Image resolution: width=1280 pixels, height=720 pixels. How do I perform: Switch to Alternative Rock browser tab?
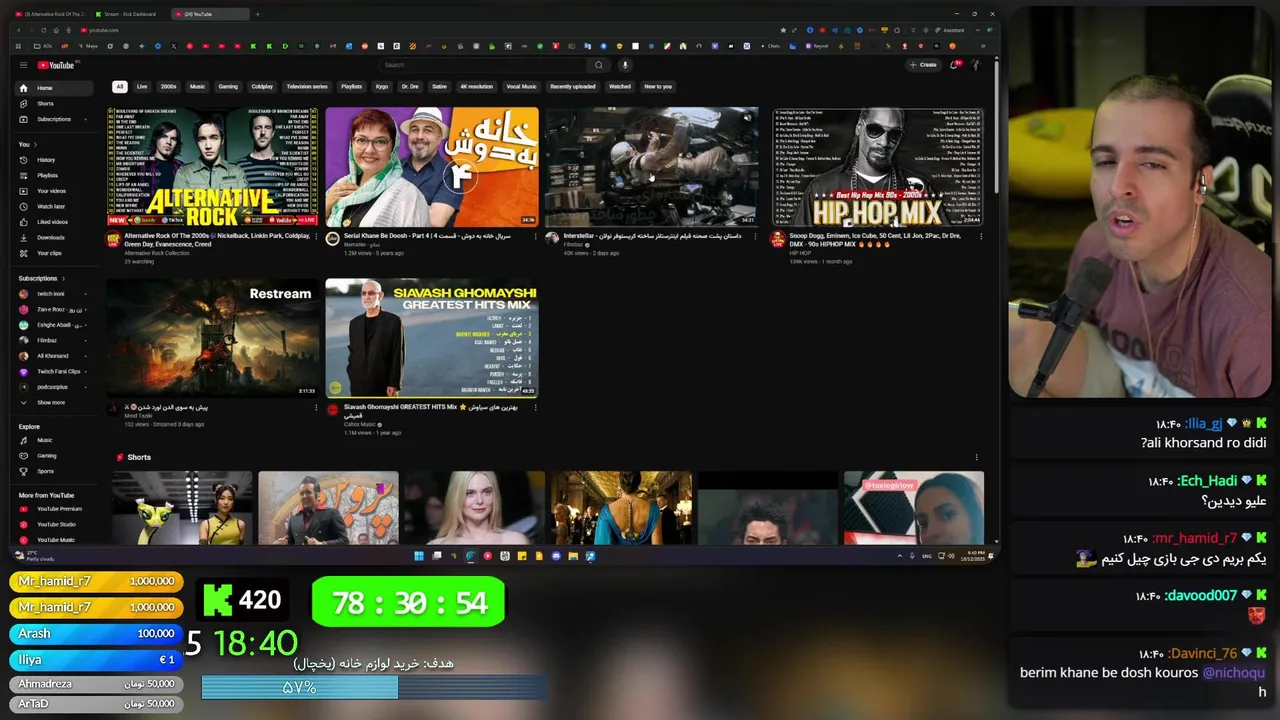(x=50, y=14)
